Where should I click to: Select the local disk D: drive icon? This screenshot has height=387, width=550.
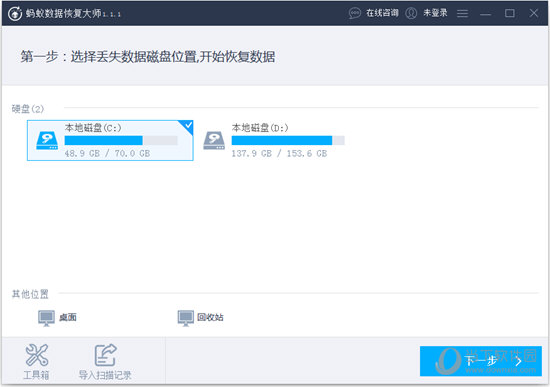coord(214,141)
